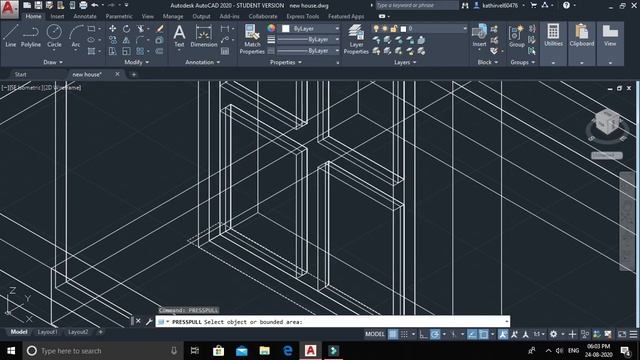The width and height of the screenshot is (640, 360).
Task: Toggle Polar tracking in status bar
Action: (x=435, y=334)
